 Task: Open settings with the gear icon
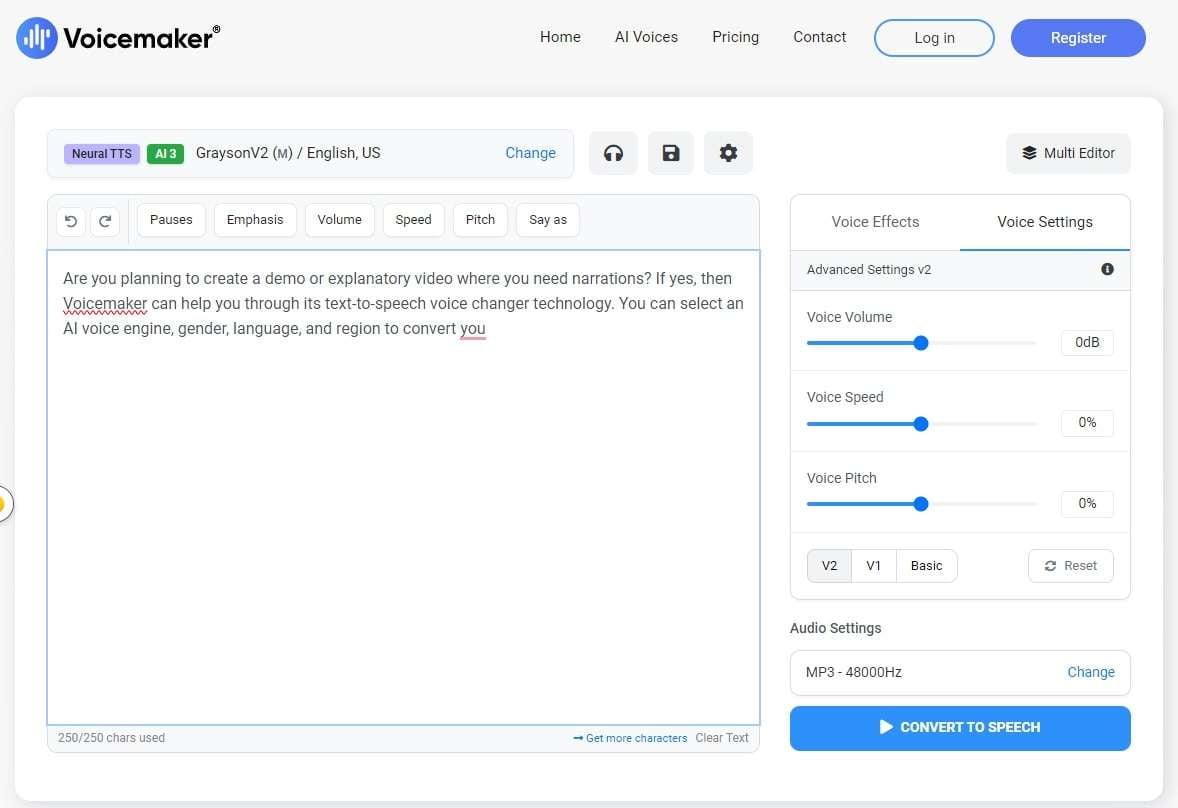pos(728,153)
